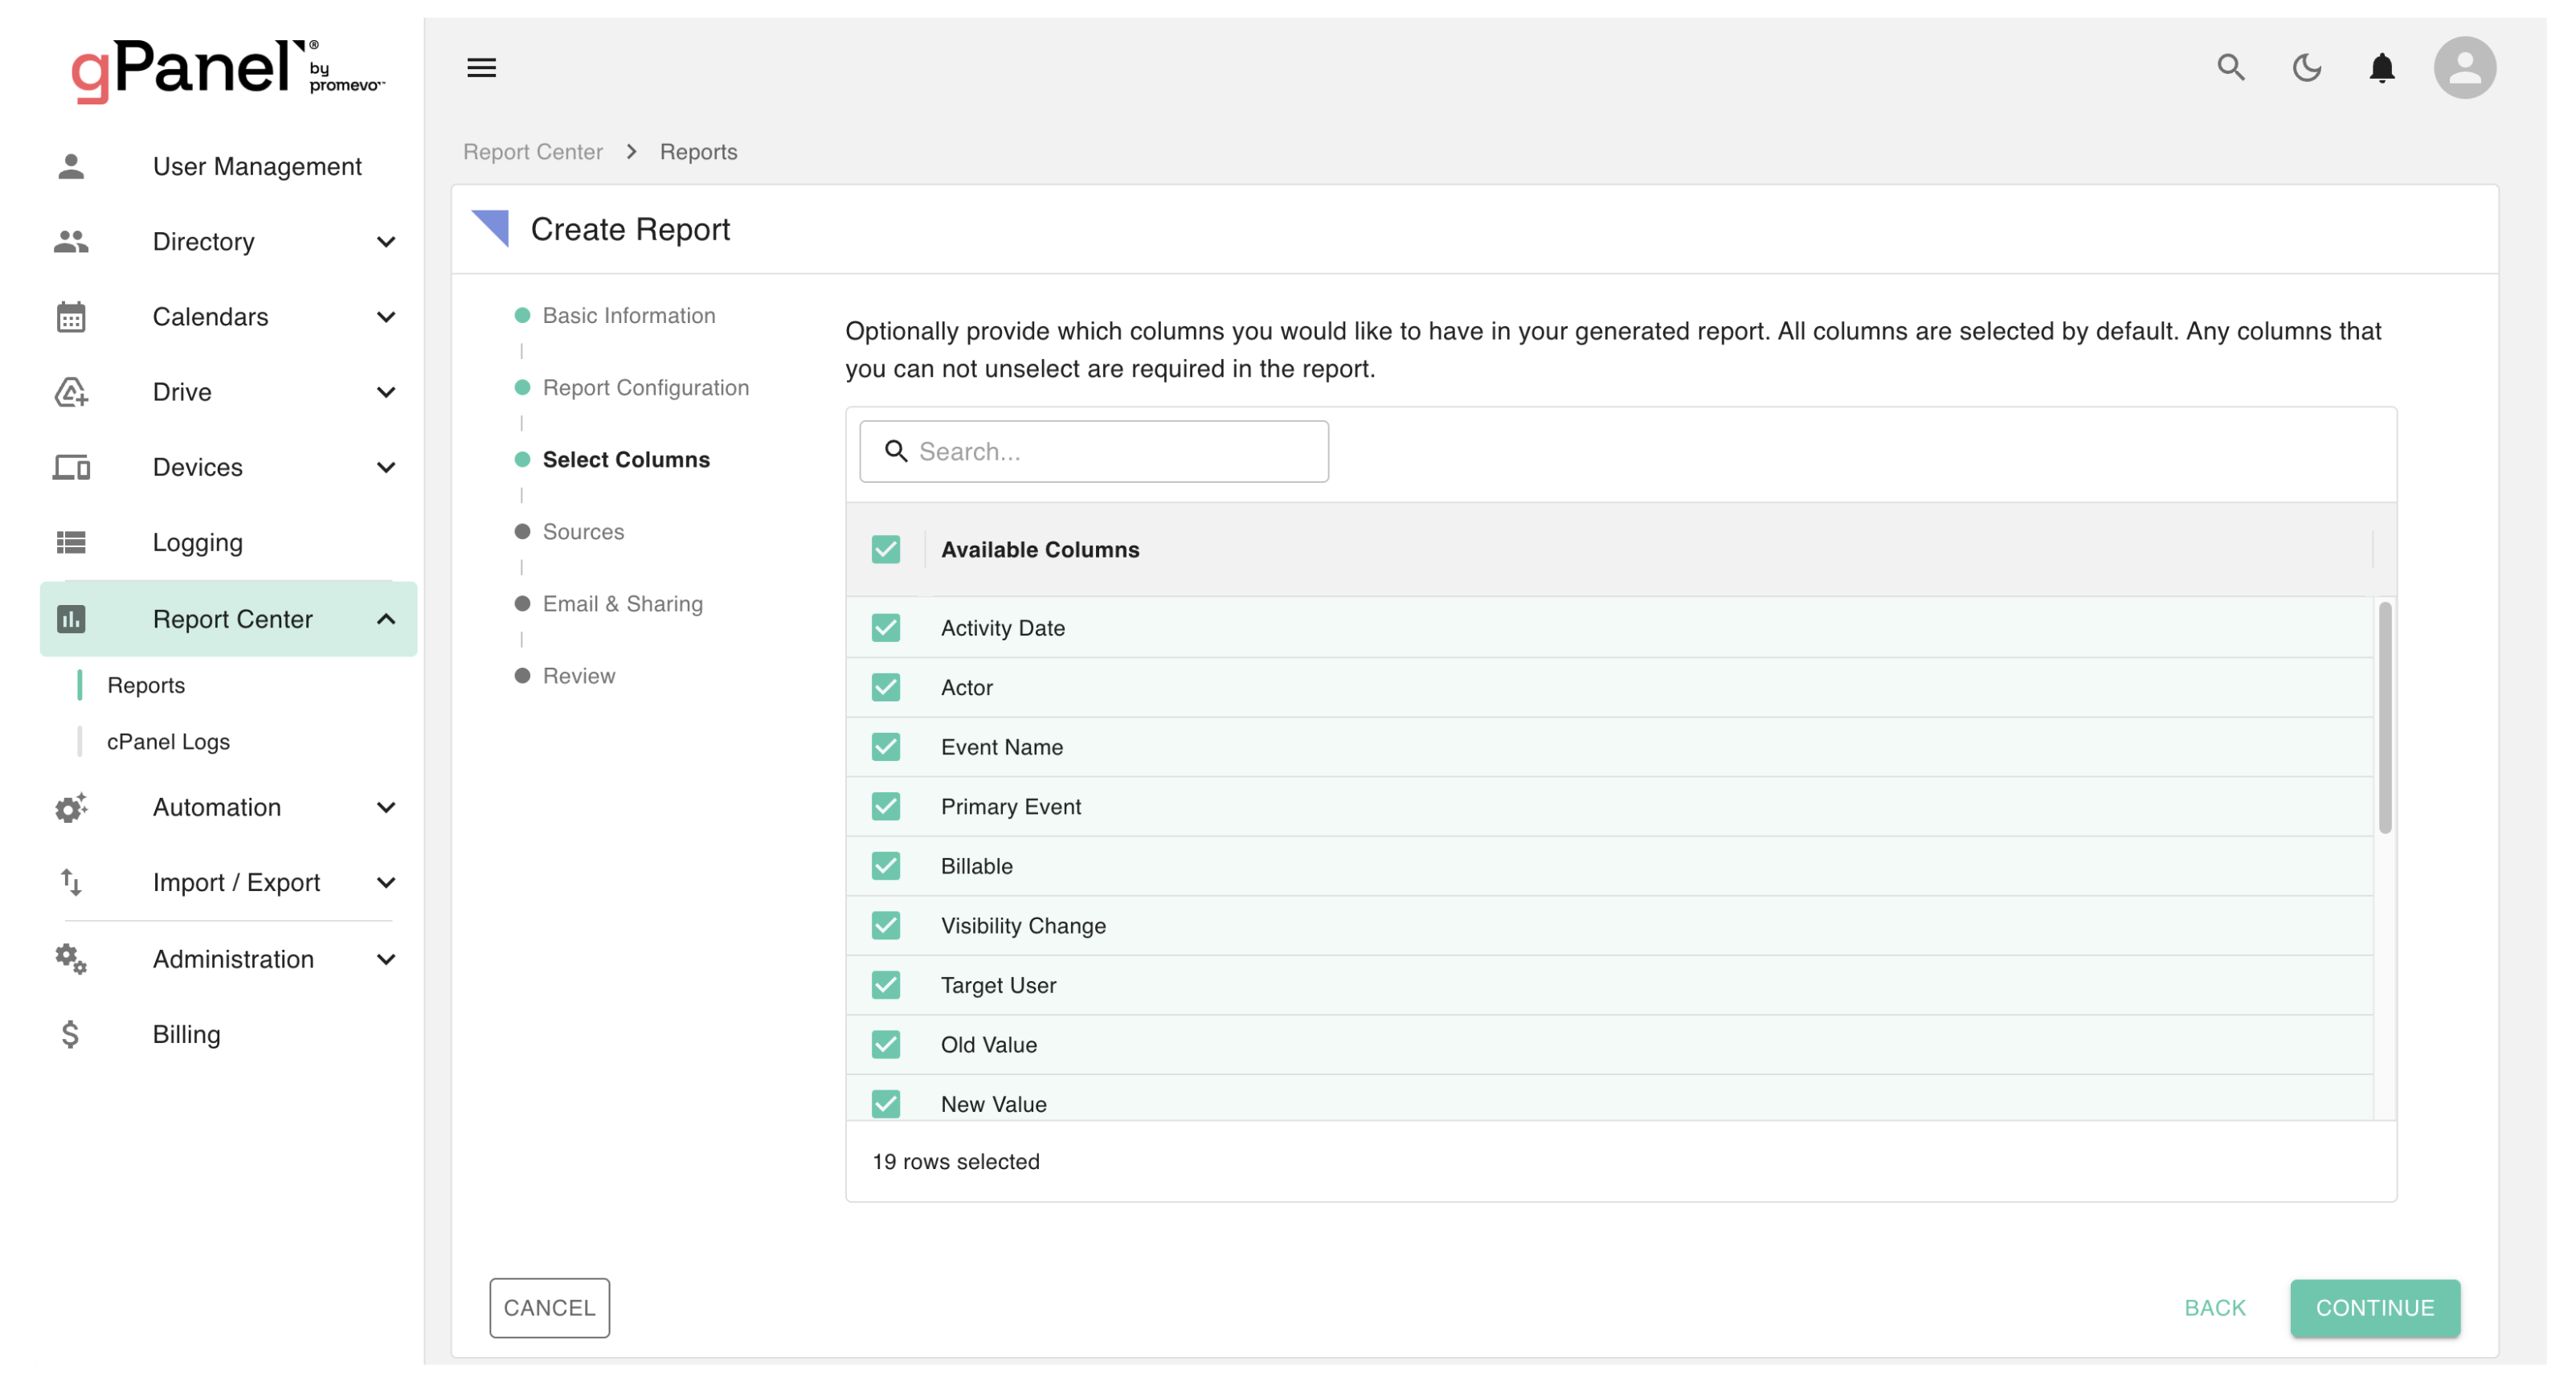Go to the Basic Information step
Screen dimensions: 2576x1382
pos(629,315)
